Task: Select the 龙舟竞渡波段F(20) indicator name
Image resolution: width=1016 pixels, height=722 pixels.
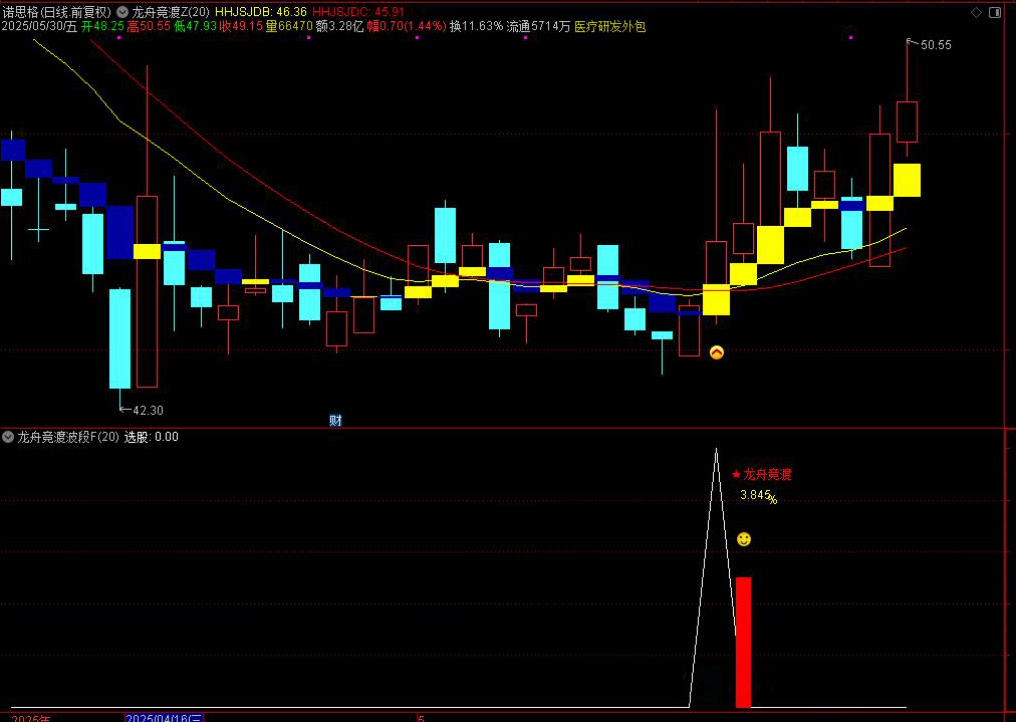Action: coord(68,437)
